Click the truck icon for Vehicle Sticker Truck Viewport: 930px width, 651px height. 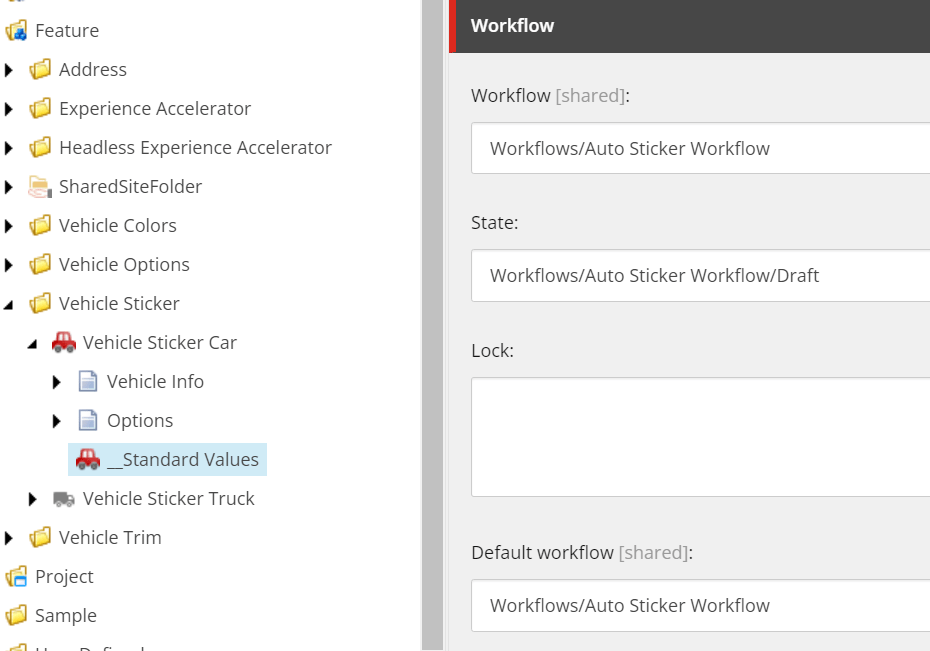pos(64,499)
